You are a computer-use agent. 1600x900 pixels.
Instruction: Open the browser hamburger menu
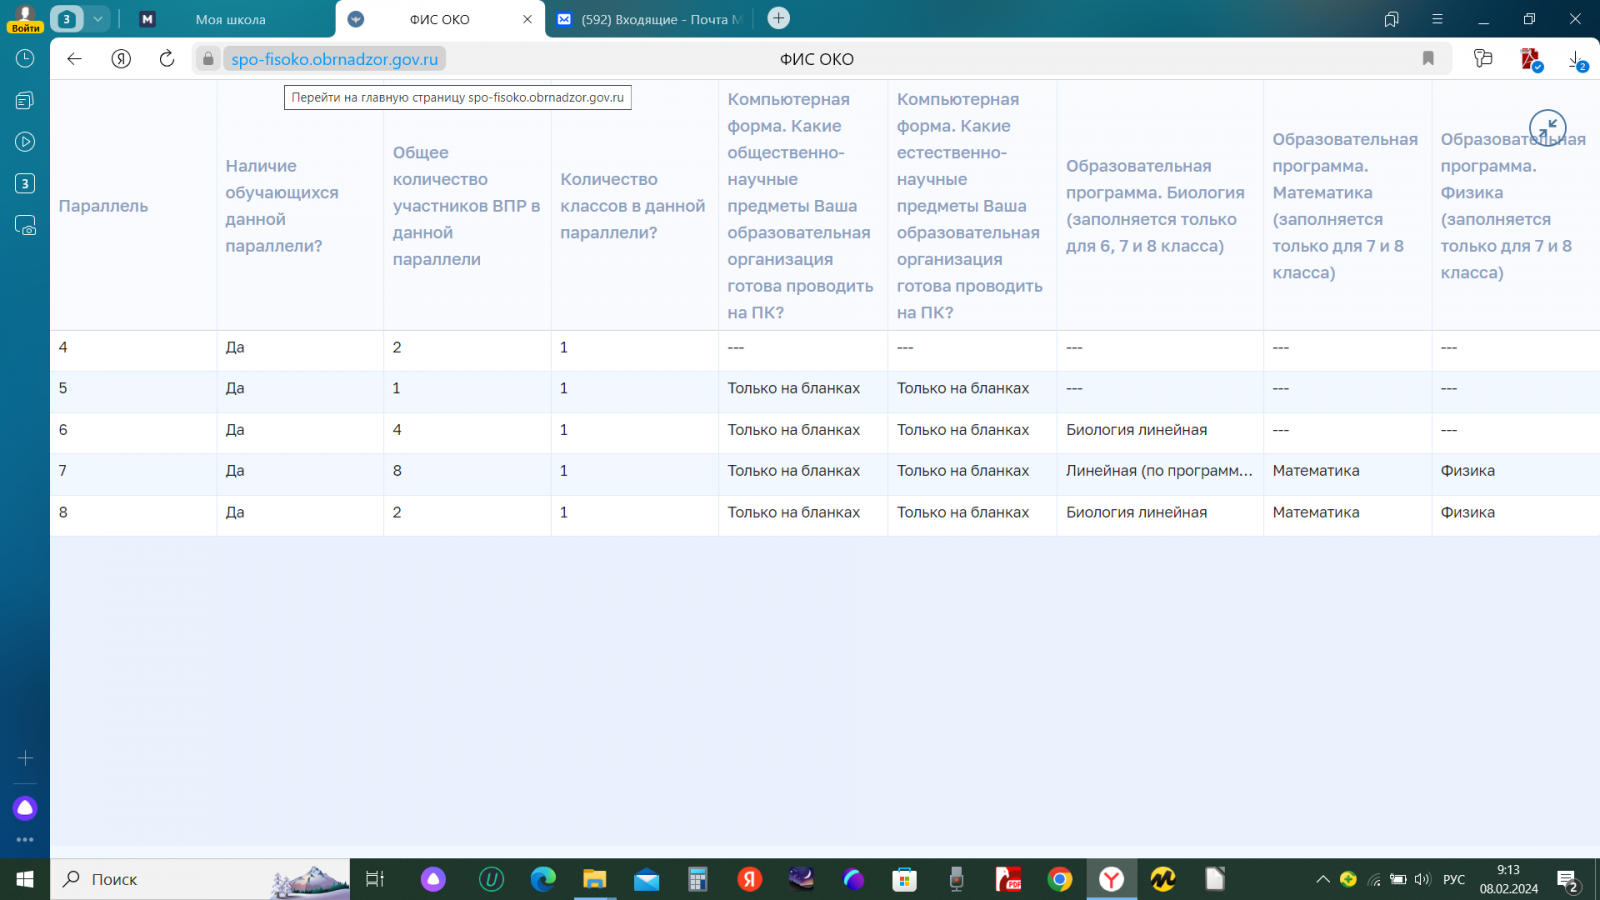point(1437,19)
